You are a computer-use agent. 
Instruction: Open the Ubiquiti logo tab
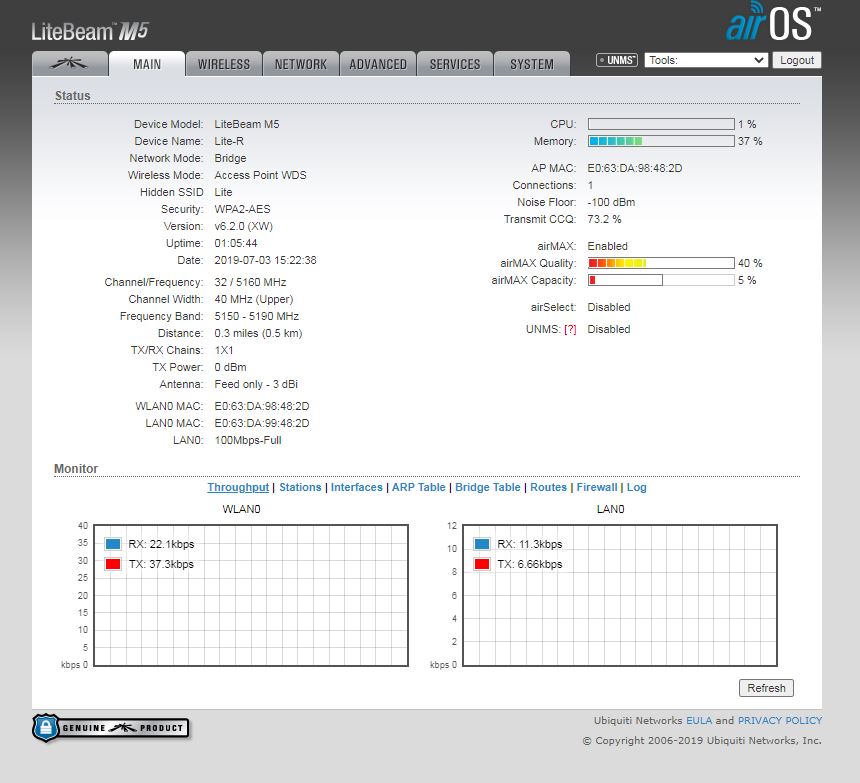click(70, 64)
